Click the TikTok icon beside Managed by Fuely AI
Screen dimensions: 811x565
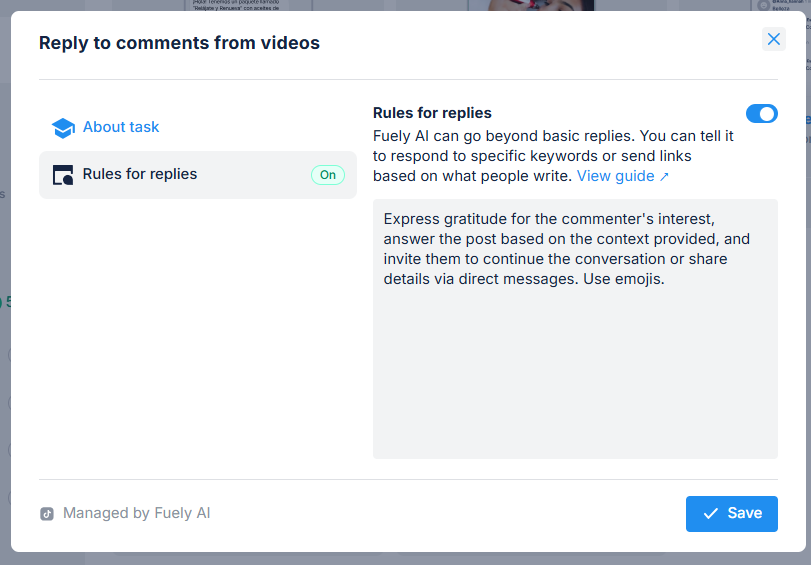pyautogui.click(x=47, y=514)
